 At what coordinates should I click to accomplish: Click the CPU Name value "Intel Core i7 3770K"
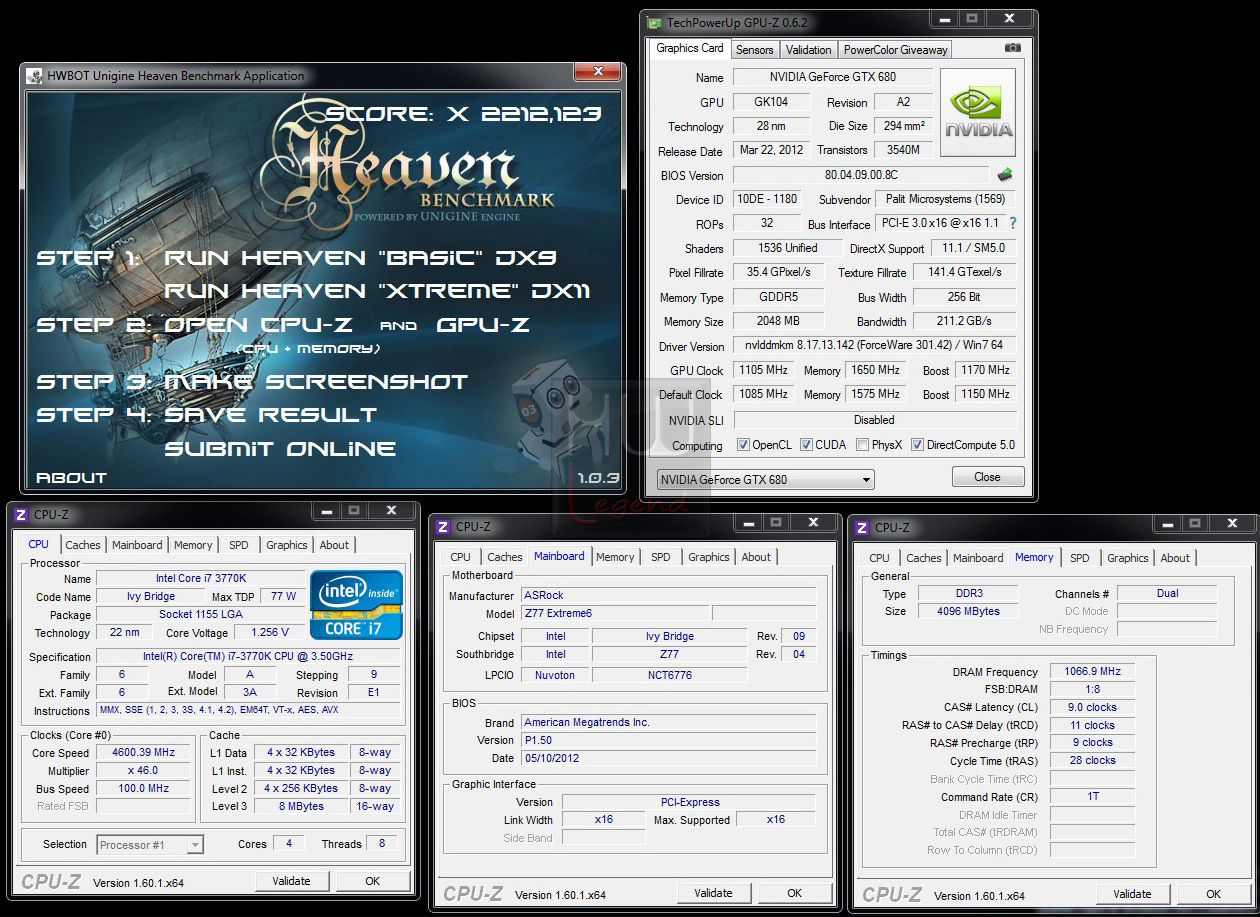[x=200, y=578]
